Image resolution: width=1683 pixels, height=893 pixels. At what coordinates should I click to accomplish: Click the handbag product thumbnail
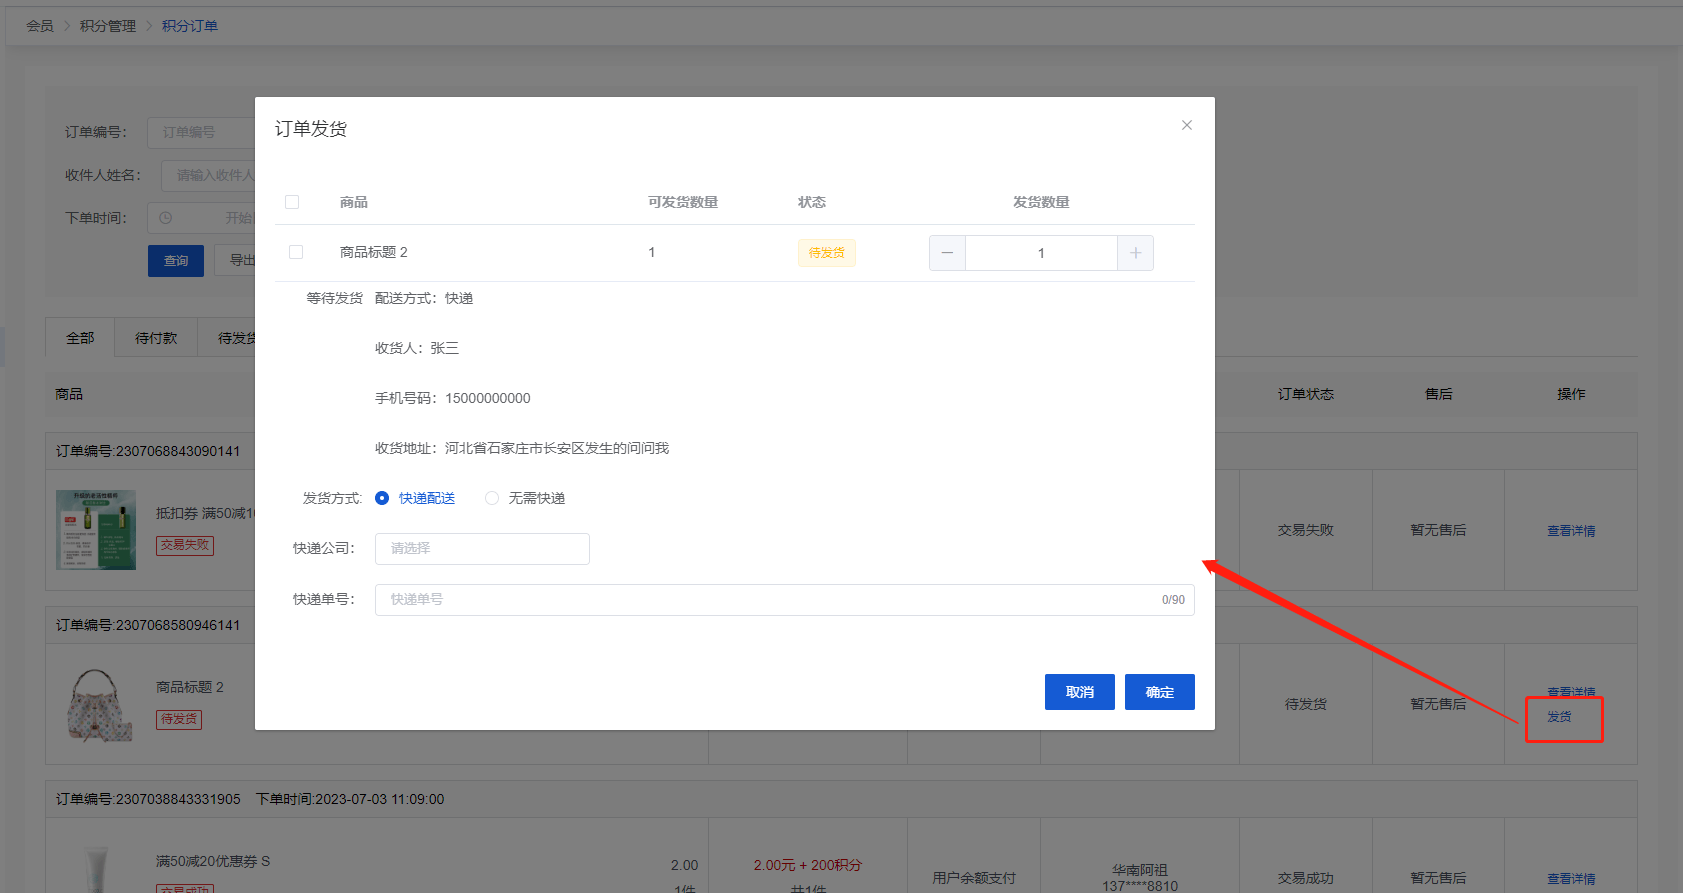coord(98,704)
